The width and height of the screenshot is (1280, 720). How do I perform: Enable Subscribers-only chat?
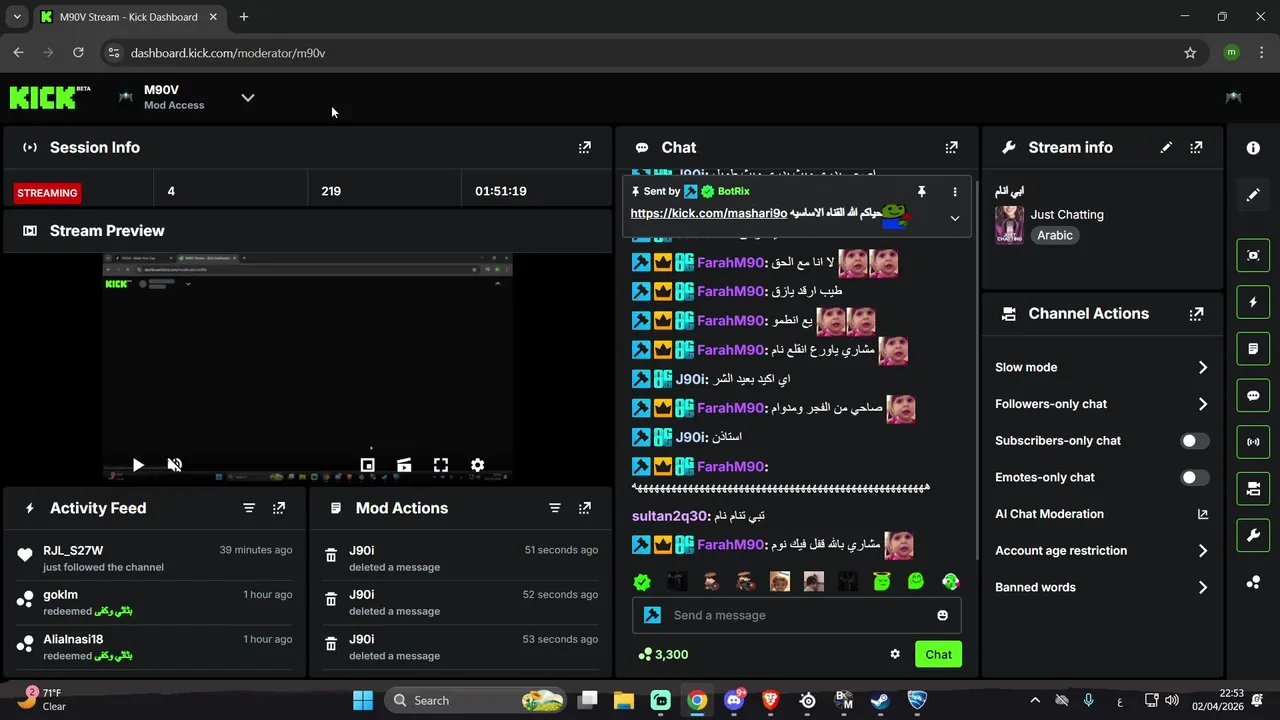pyautogui.click(x=1194, y=441)
